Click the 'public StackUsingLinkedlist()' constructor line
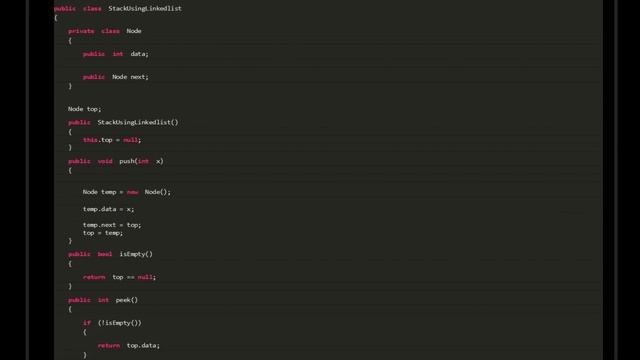640x360 pixels. (x=123, y=122)
